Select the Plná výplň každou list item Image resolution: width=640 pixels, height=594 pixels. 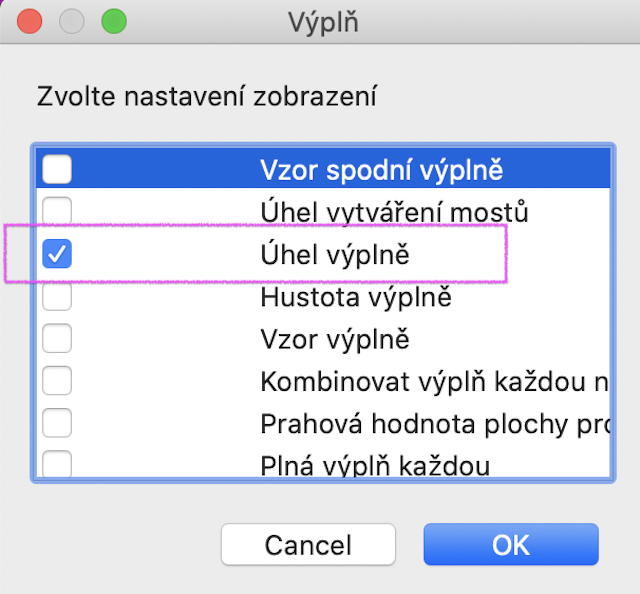pos(375,465)
